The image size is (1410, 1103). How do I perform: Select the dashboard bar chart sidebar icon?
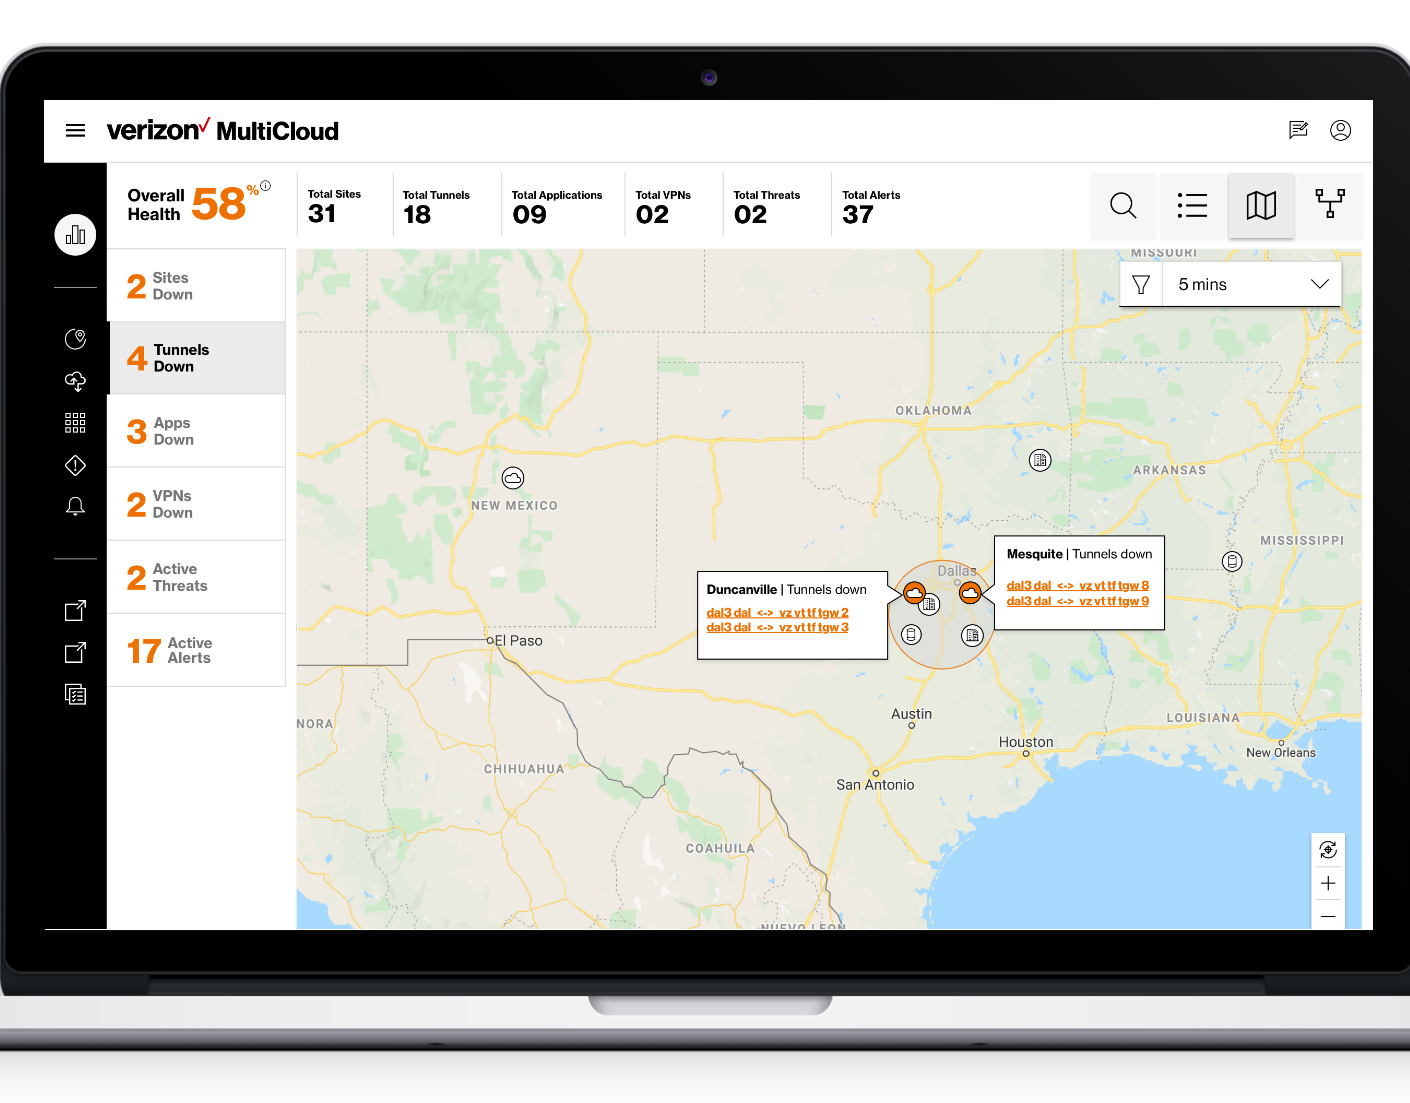point(75,235)
